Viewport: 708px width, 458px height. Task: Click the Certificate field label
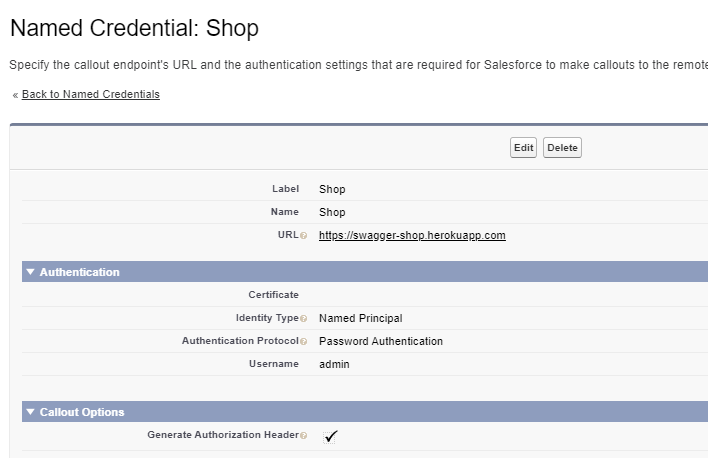pyautogui.click(x=273, y=295)
